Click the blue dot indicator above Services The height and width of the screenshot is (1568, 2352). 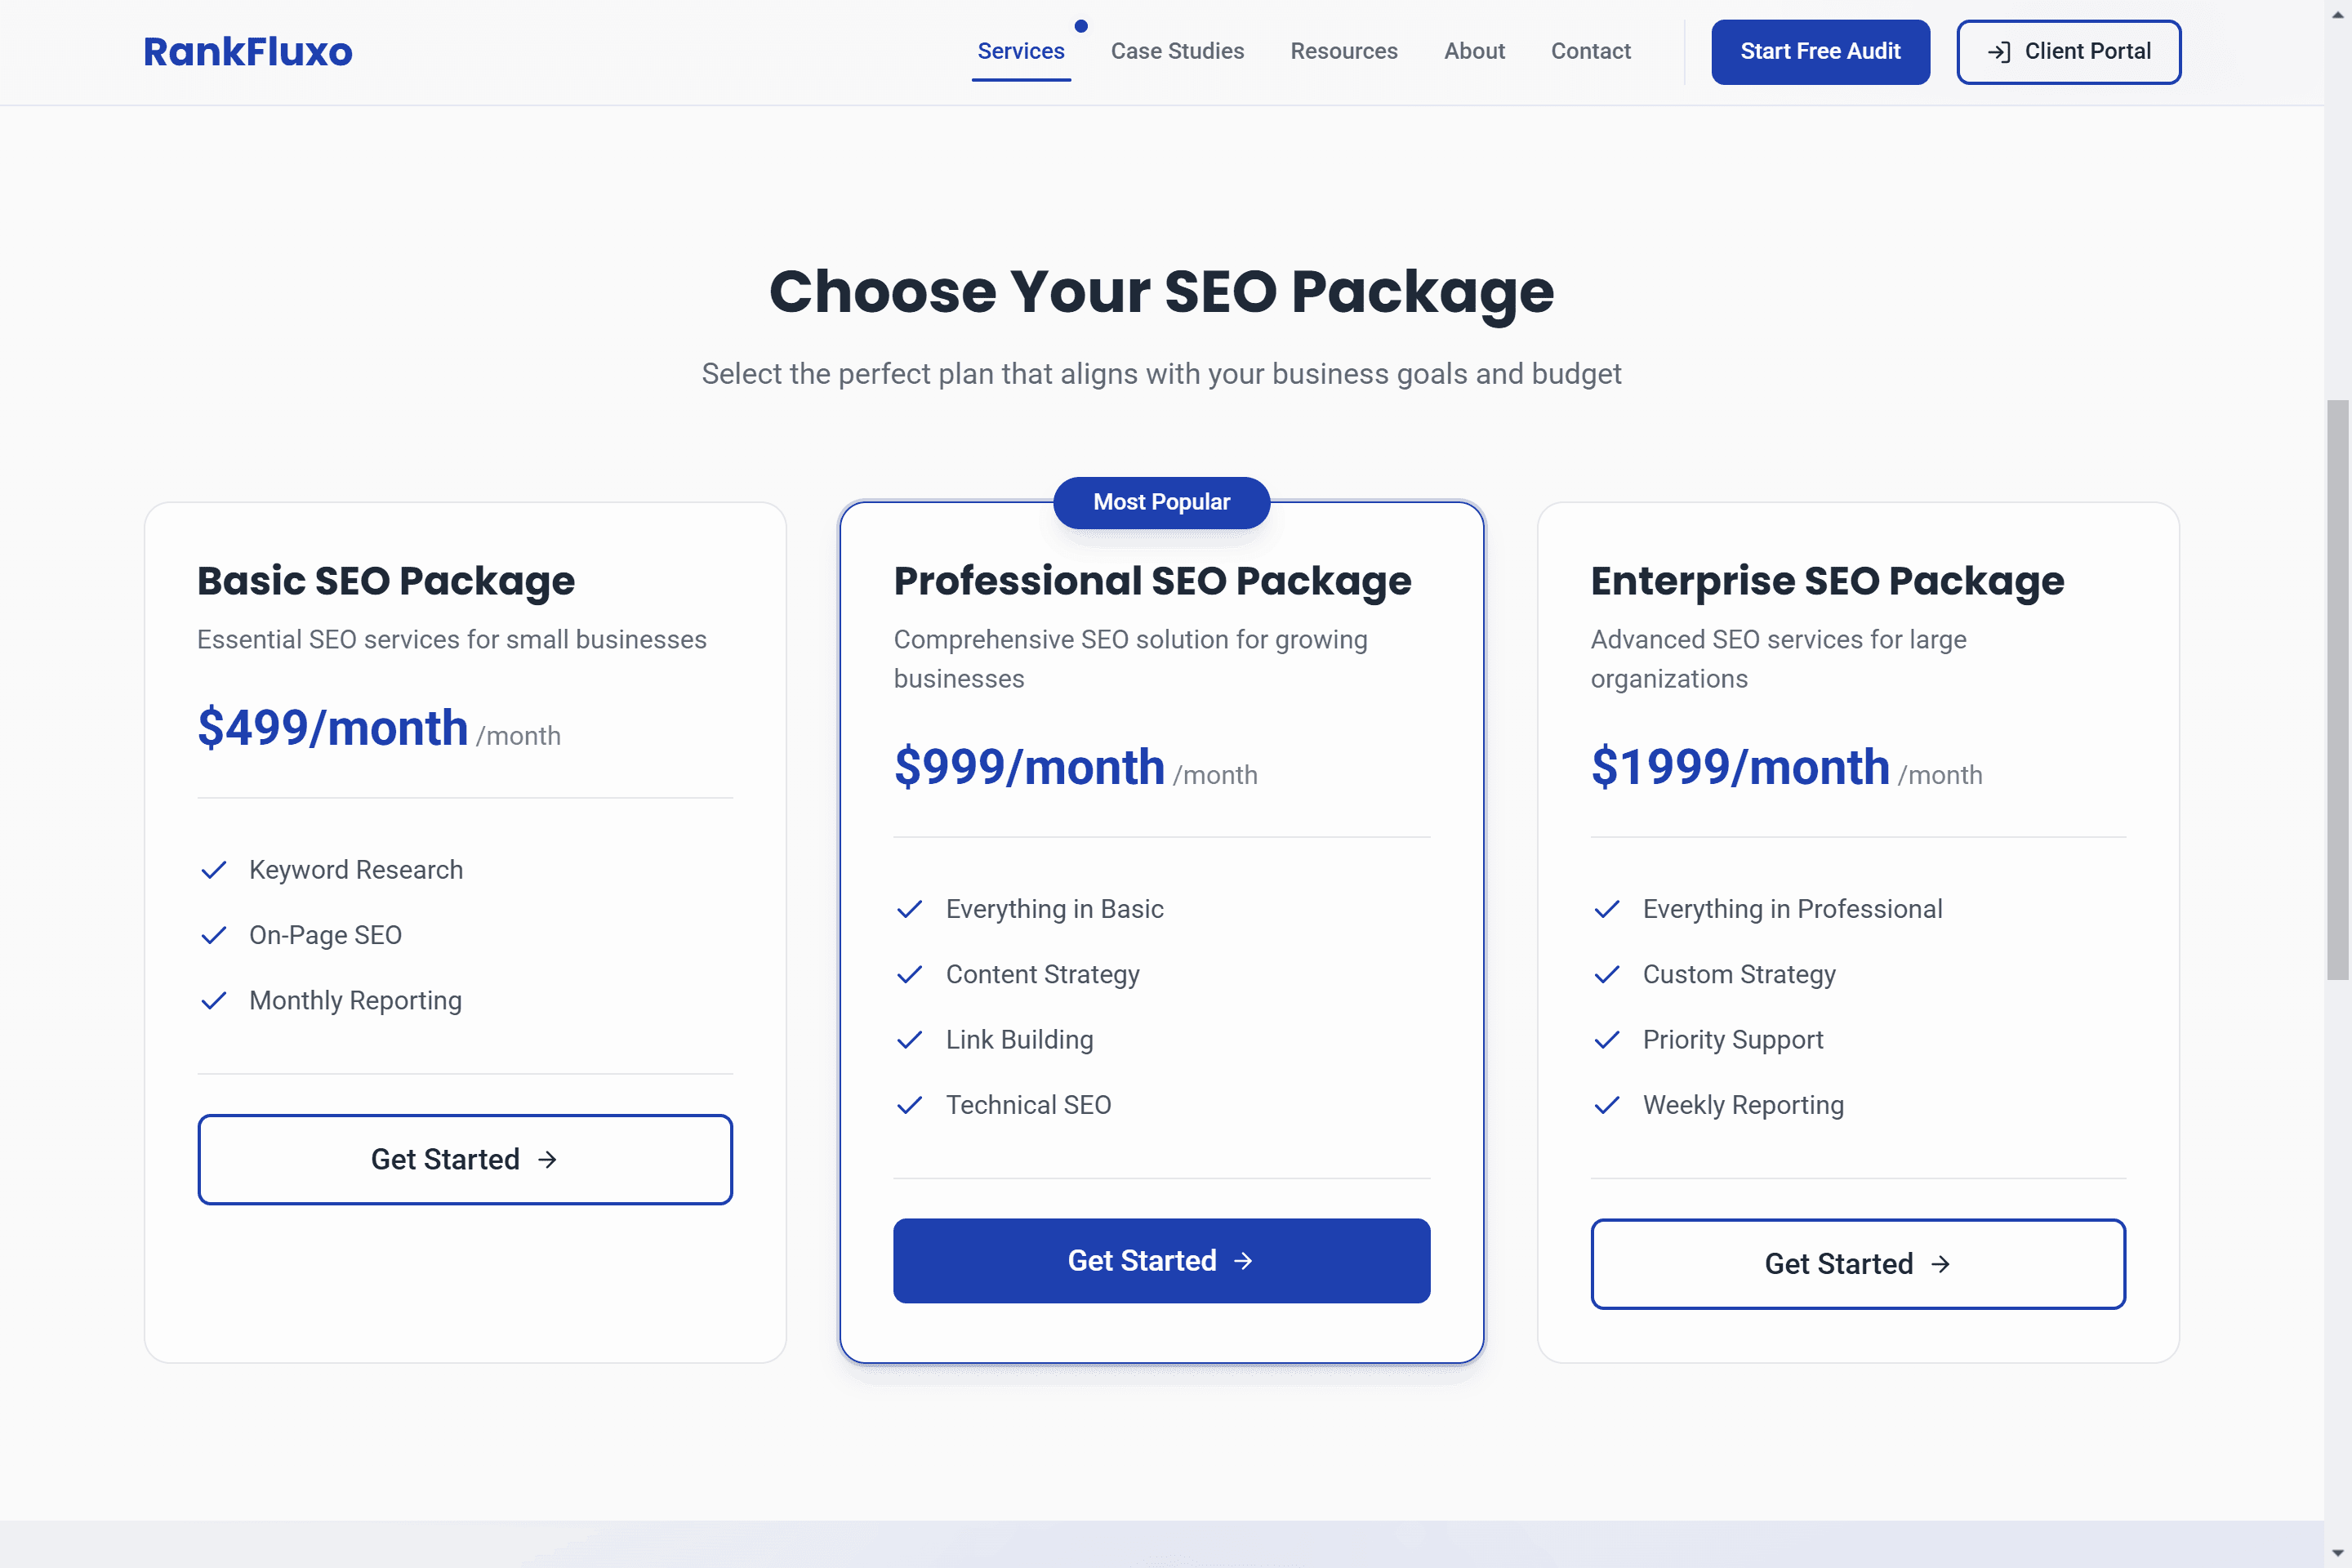1081,26
